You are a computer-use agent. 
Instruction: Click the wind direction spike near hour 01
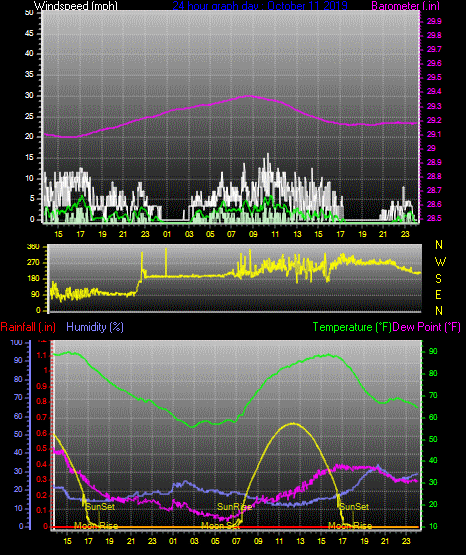click(166, 262)
